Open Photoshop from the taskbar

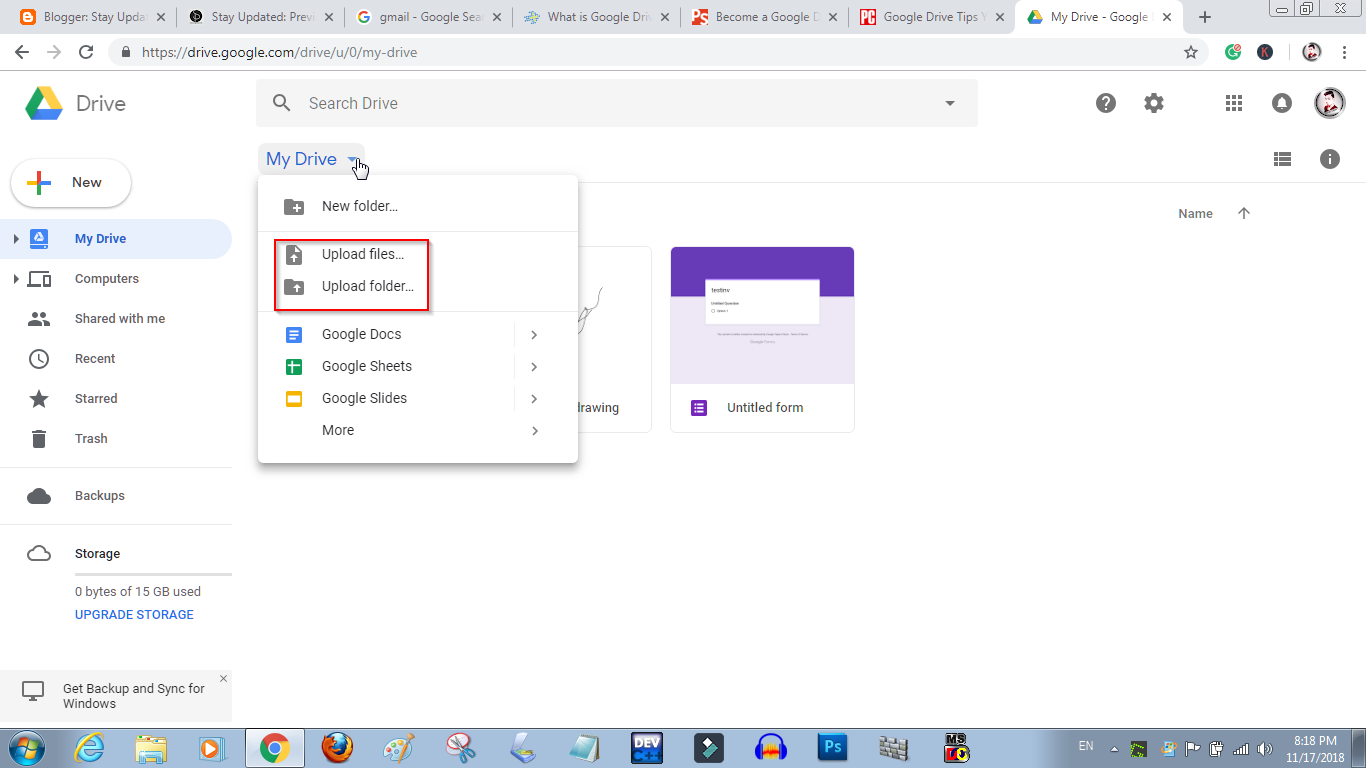click(x=832, y=747)
